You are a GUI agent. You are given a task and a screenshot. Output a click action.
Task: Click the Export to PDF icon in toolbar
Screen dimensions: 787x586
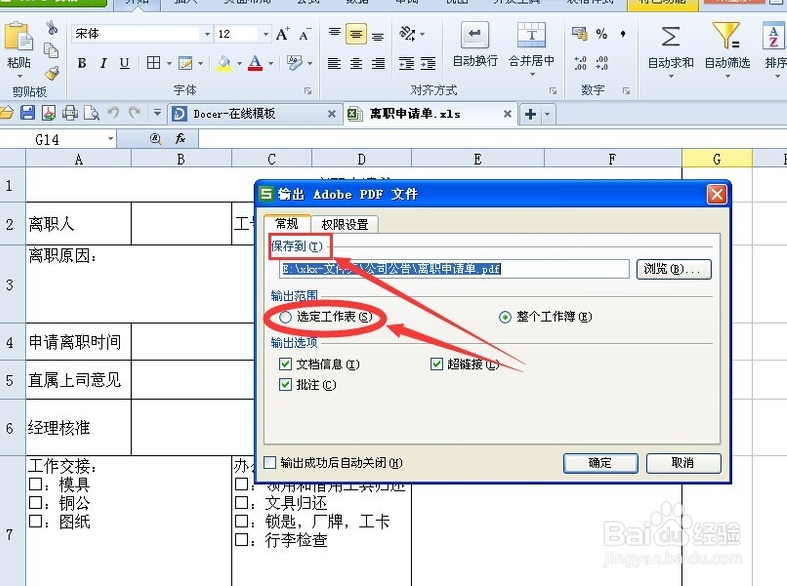49,113
